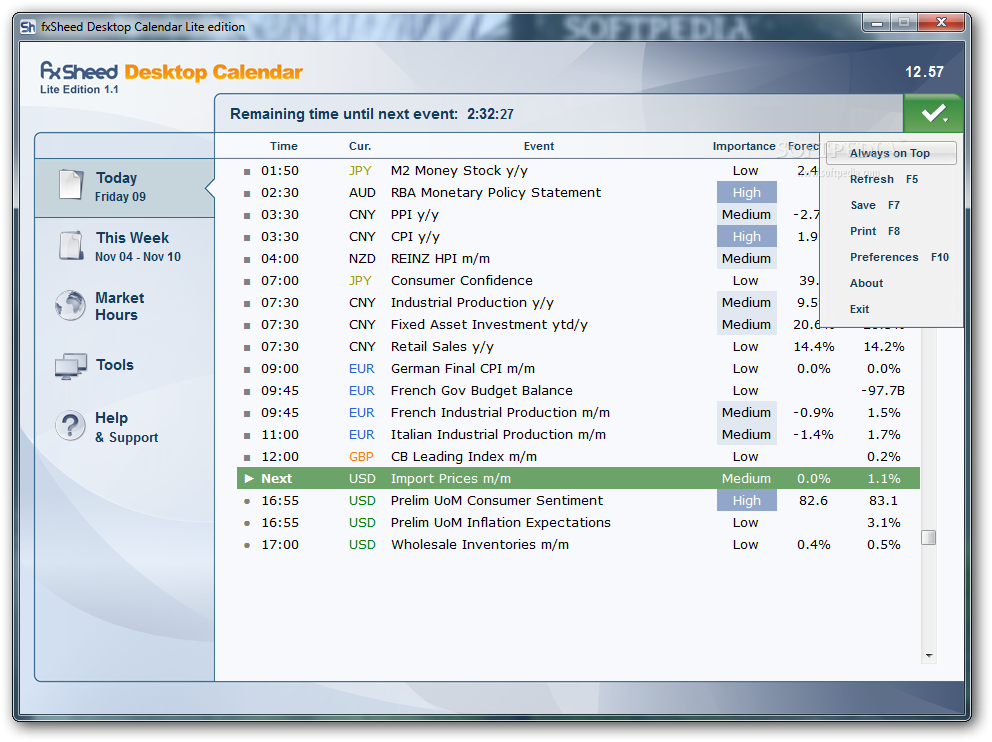Click the Next arrow on Import Prices row
This screenshot has width=992, height=742.
(x=249, y=478)
